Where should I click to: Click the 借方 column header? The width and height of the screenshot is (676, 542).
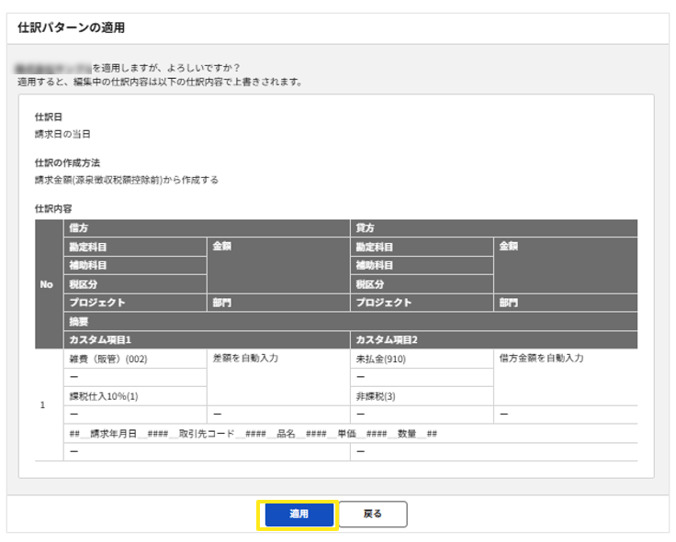pos(207,228)
